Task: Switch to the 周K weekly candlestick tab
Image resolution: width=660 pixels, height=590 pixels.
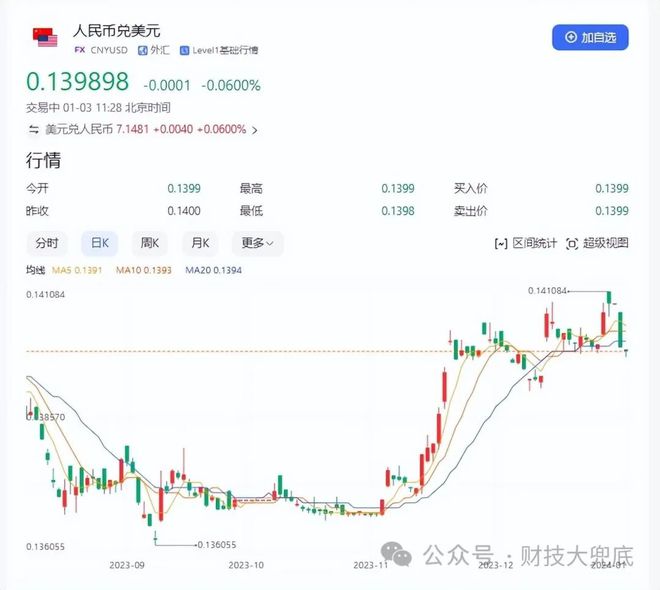Action: pyautogui.click(x=150, y=243)
